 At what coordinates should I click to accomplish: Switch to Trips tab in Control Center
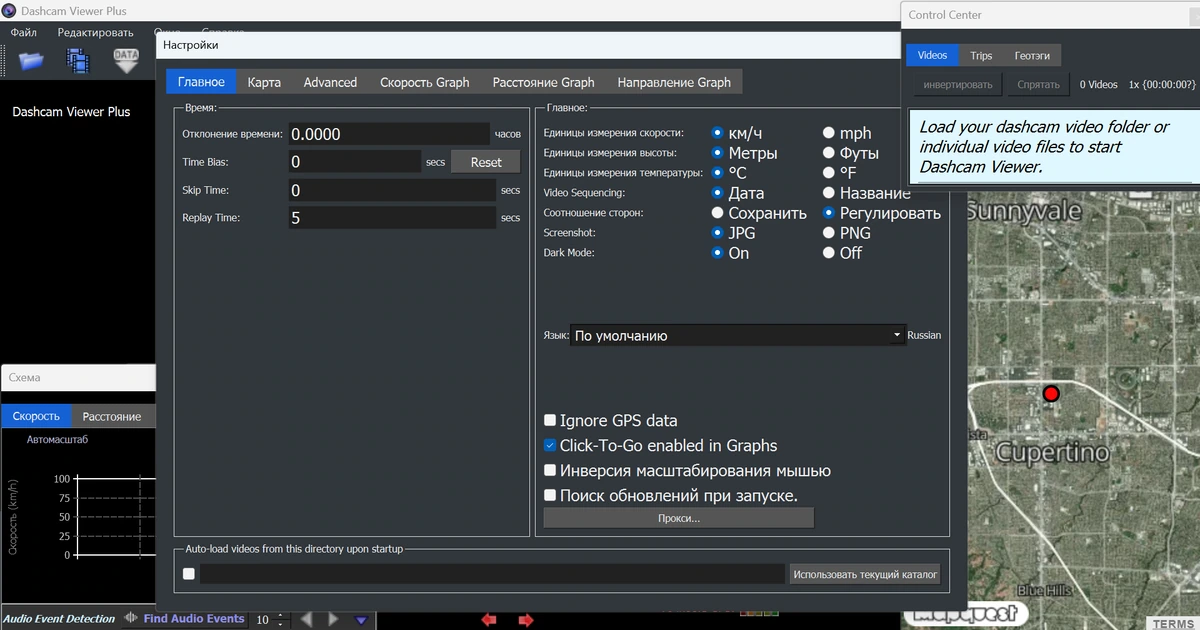(981, 56)
